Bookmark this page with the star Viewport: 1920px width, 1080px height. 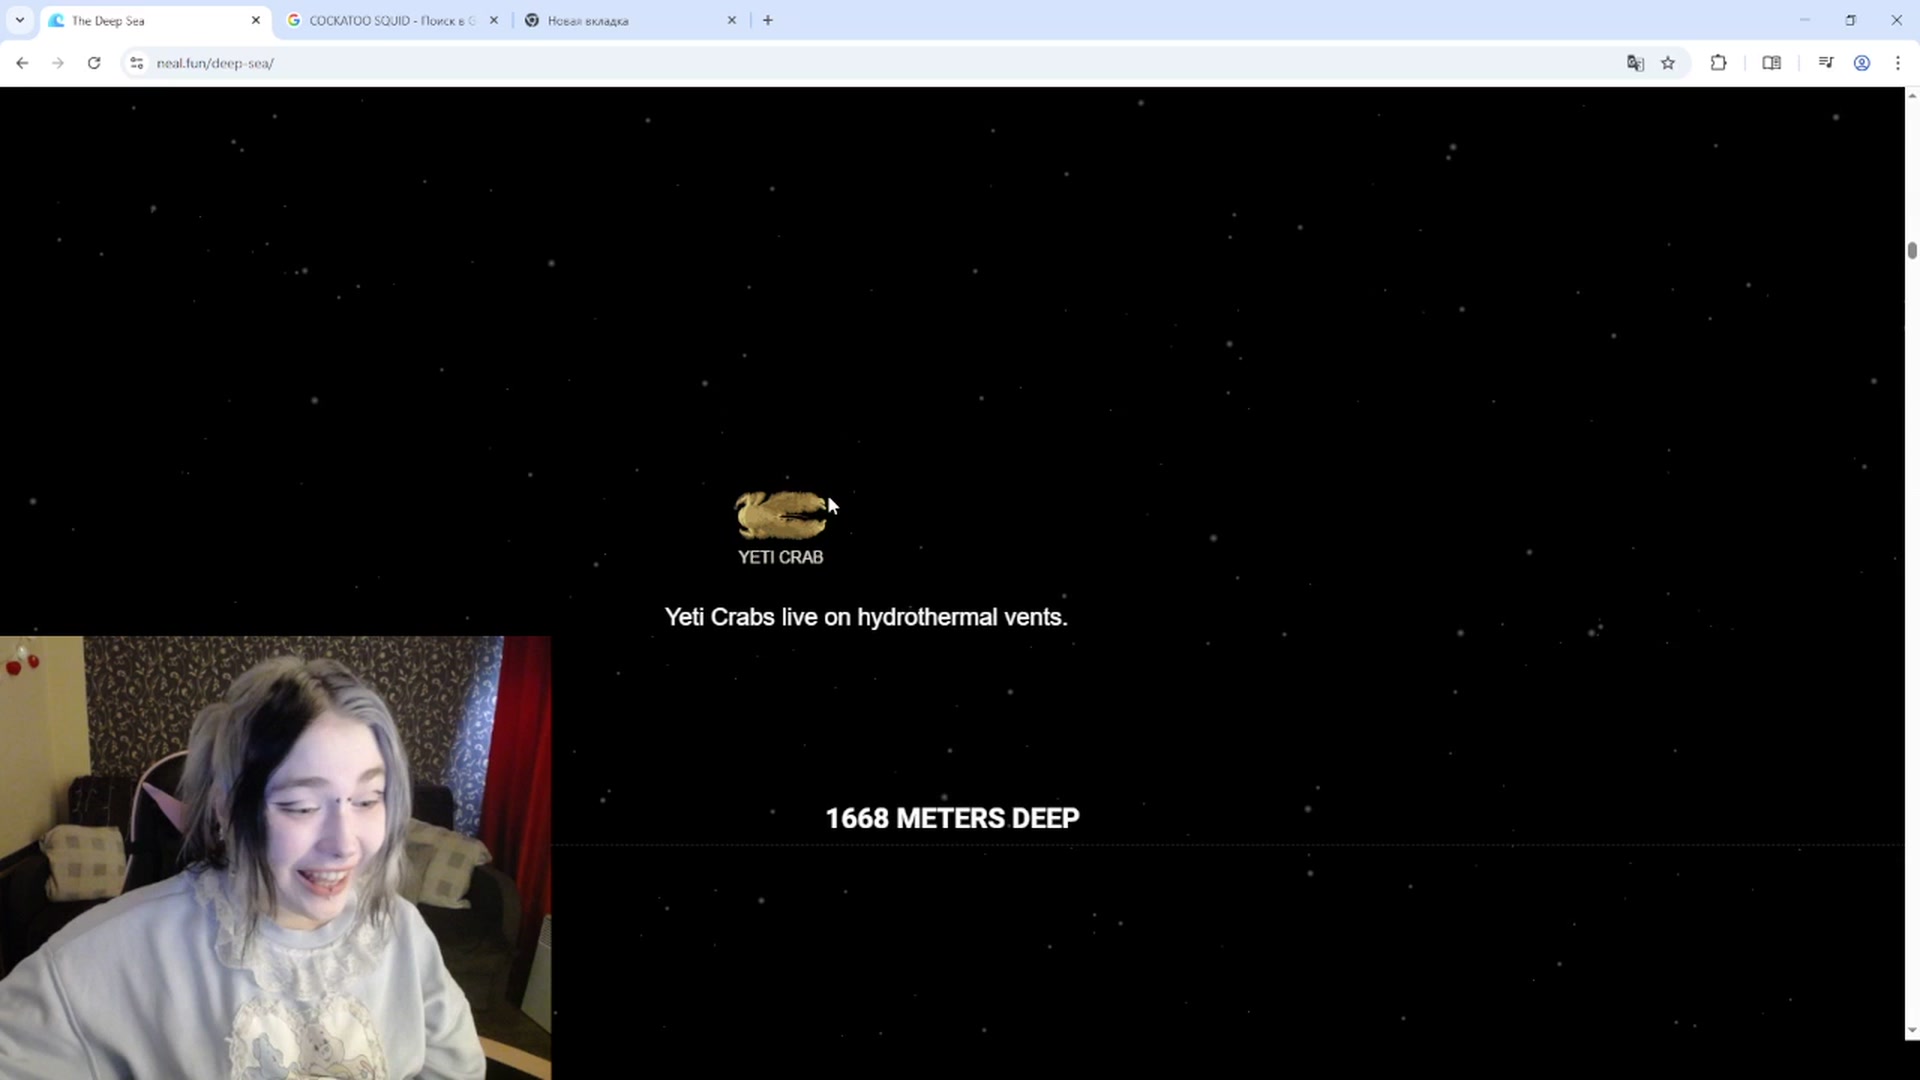click(x=1668, y=63)
